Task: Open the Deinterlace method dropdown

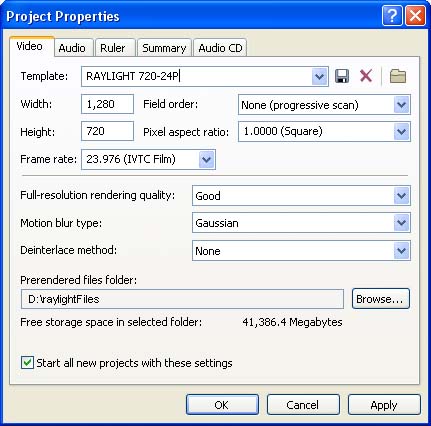Action: [401, 251]
